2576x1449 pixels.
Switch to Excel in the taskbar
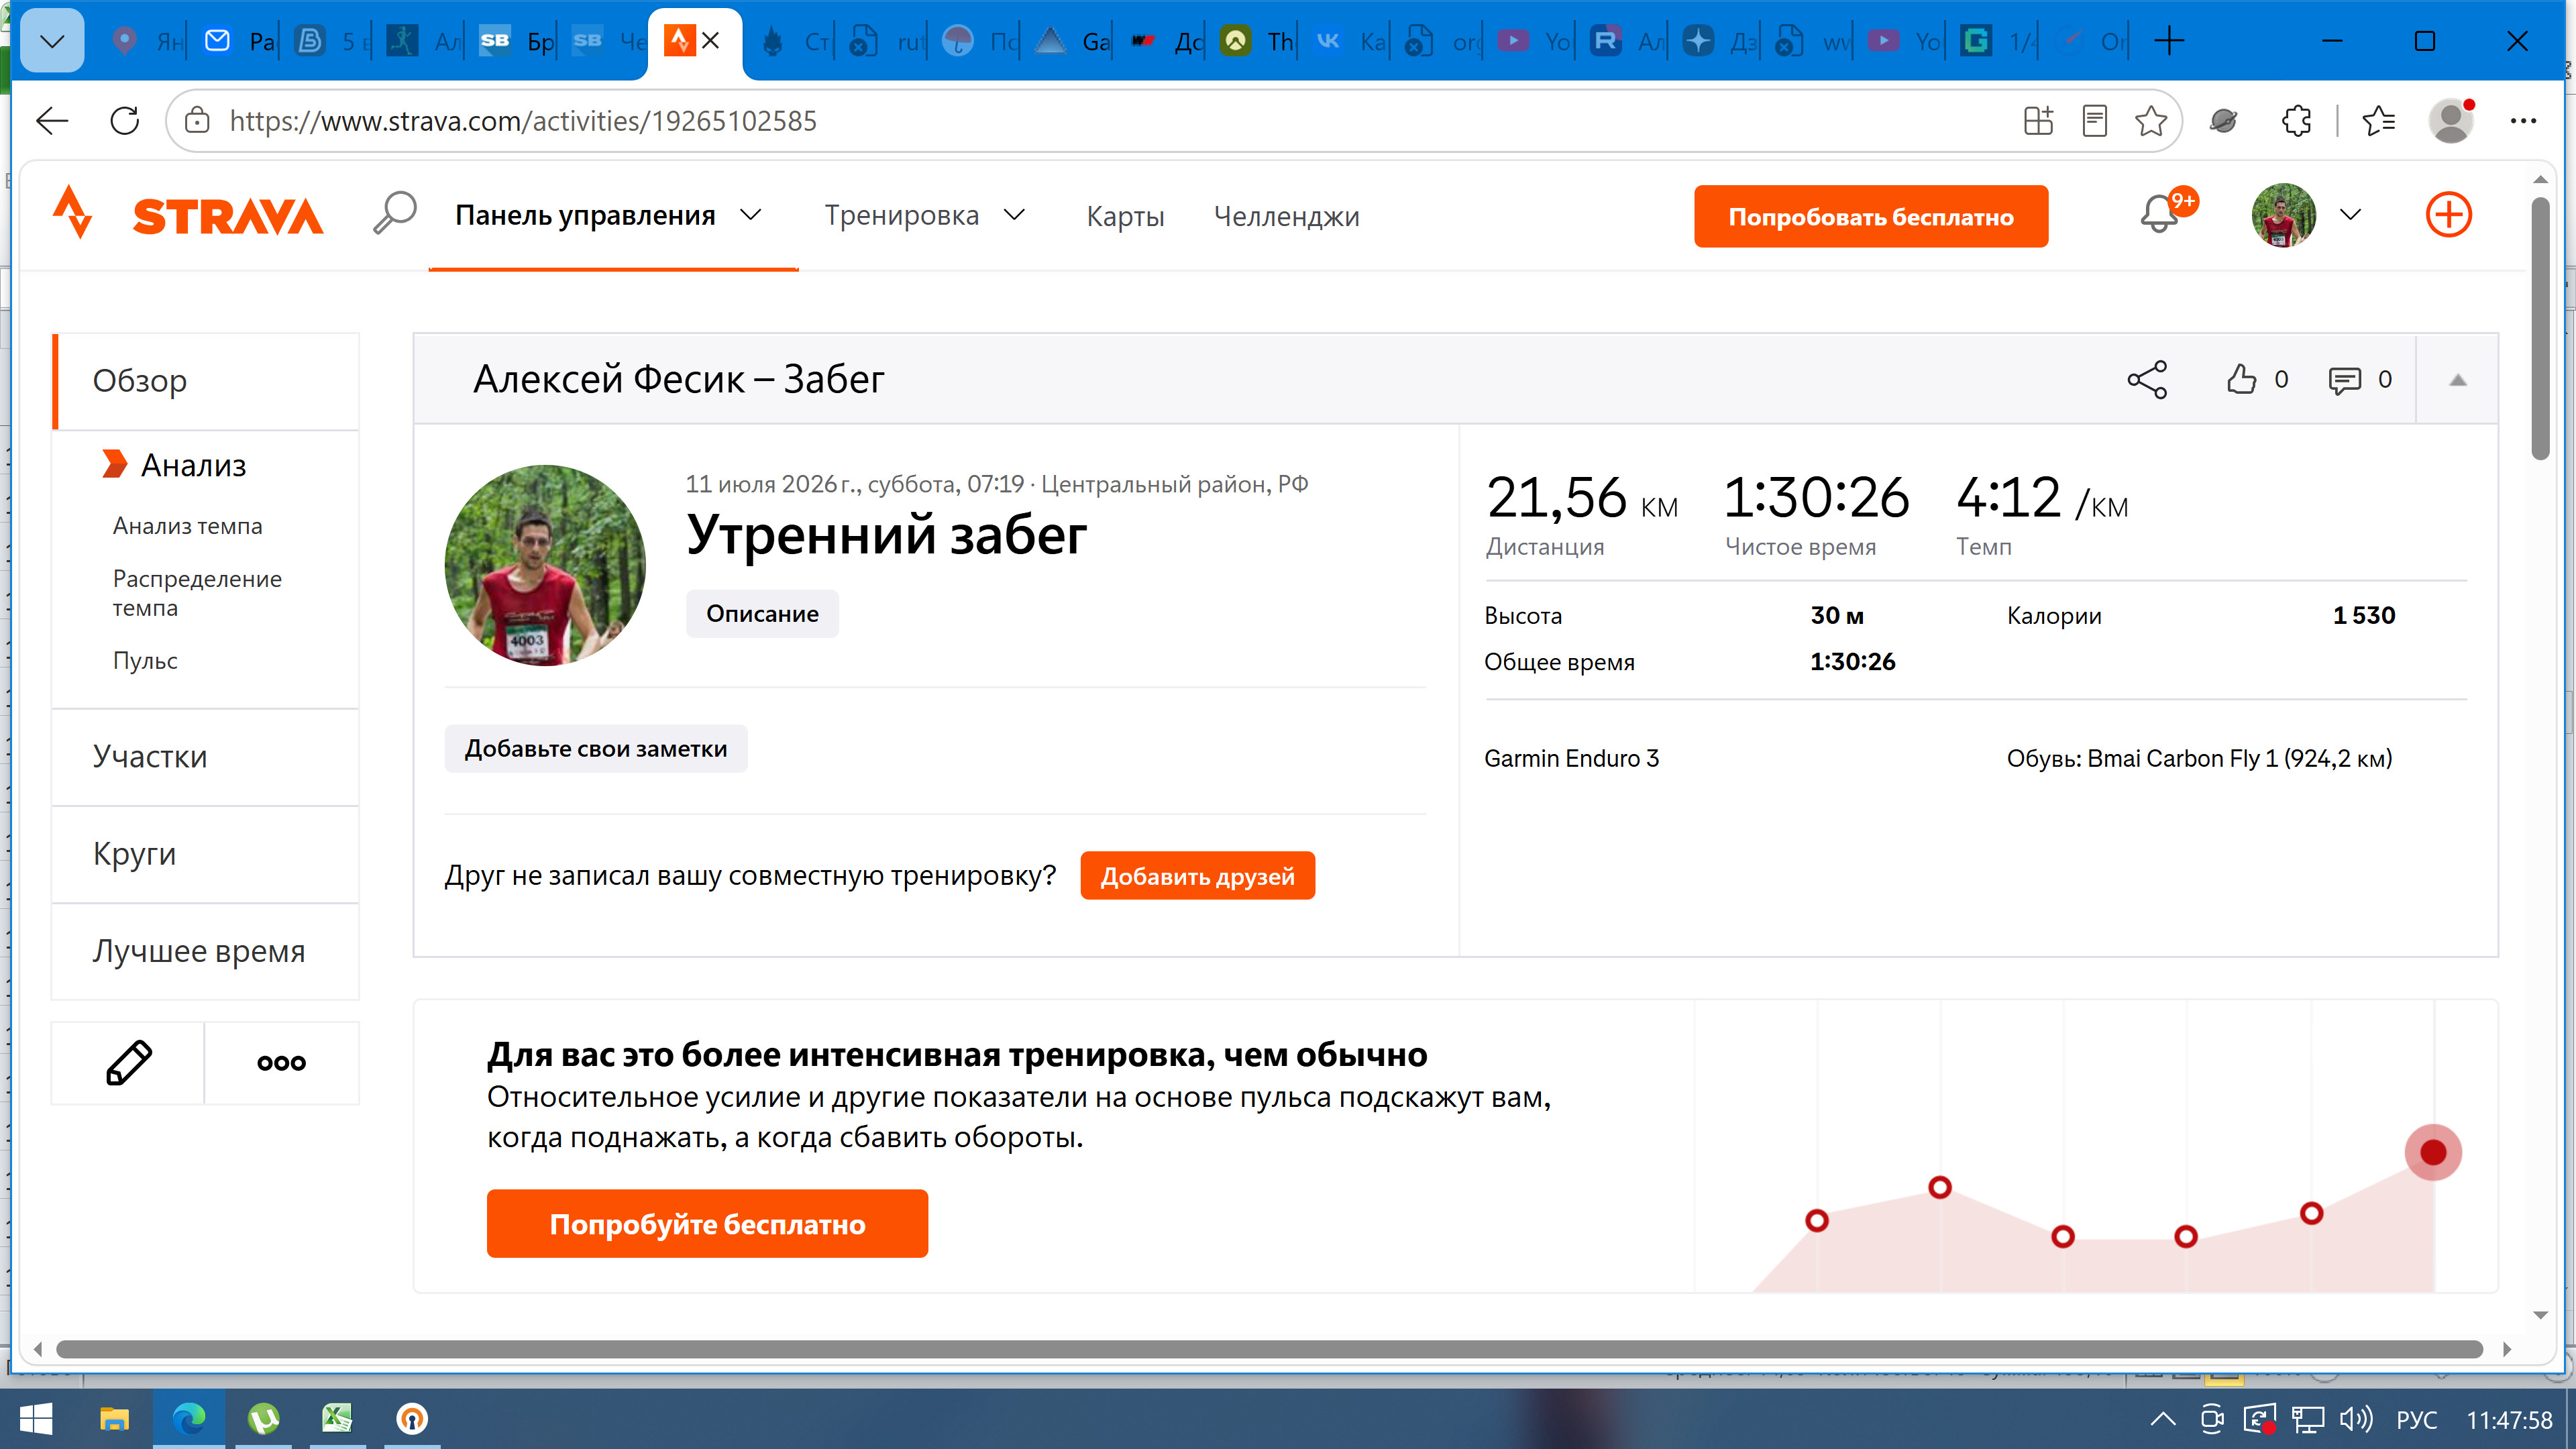coord(337,1419)
